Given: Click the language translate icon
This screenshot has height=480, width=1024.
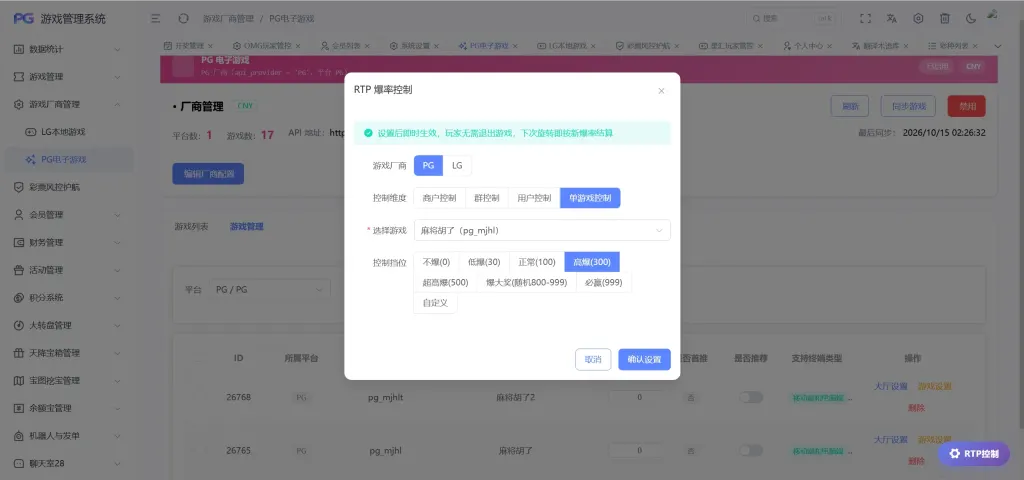Looking at the screenshot, I should coord(892,19).
